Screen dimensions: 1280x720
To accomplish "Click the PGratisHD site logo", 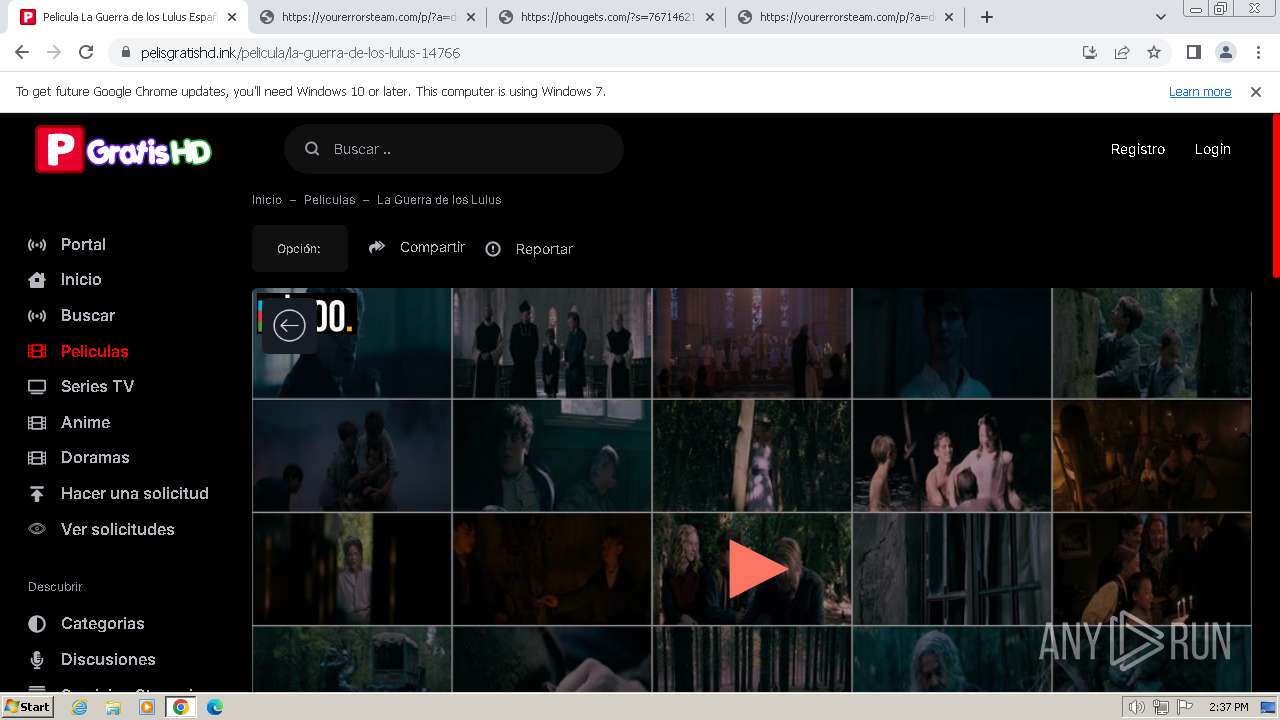I will [x=124, y=149].
